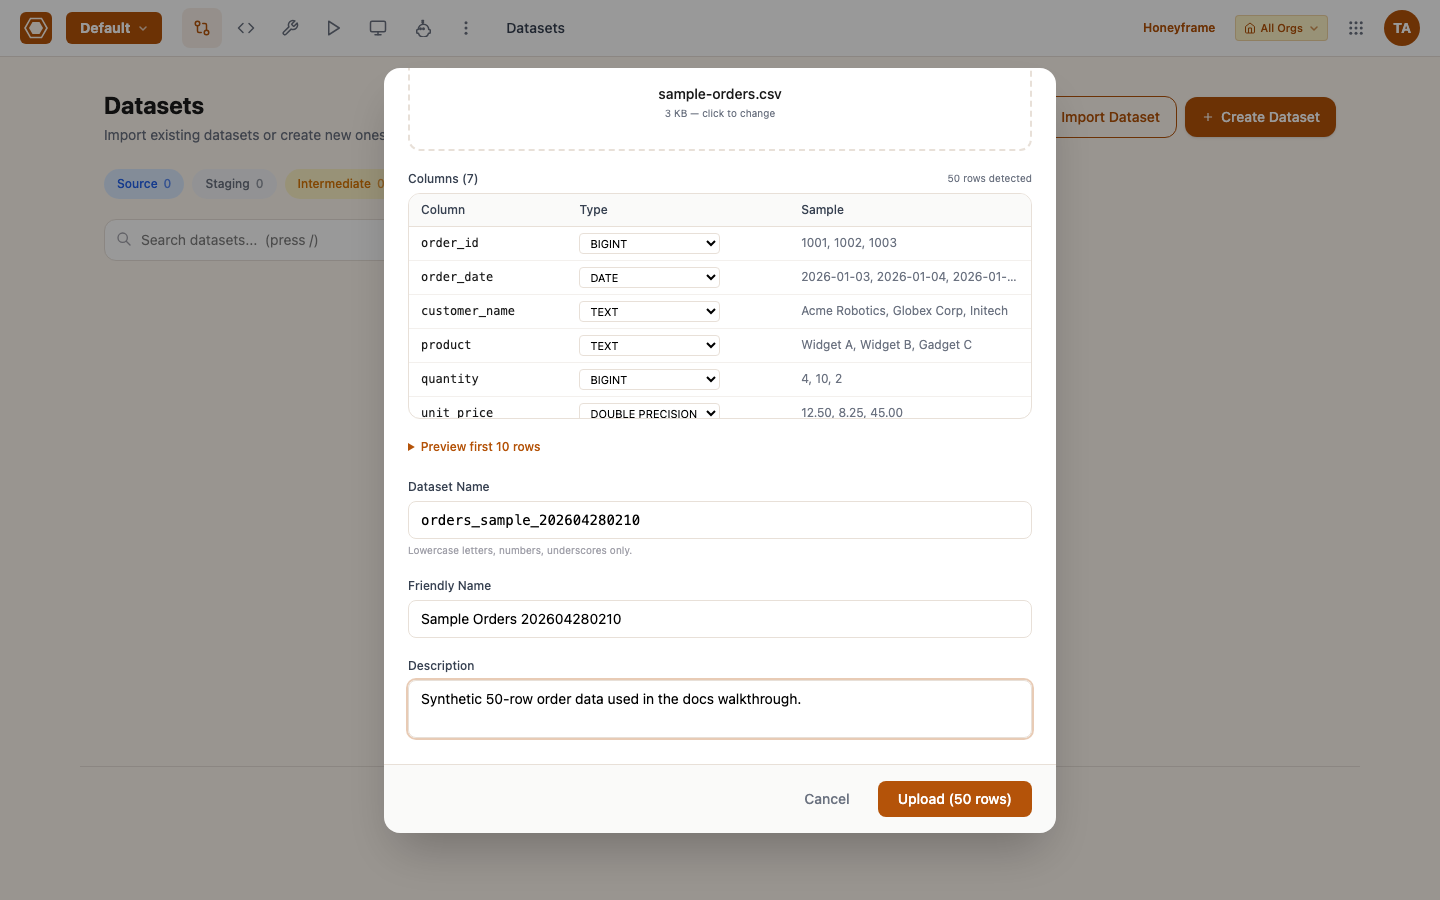Image resolution: width=1440 pixels, height=900 pixels.
Task: Click the play run icon
Action: [334, 28]
